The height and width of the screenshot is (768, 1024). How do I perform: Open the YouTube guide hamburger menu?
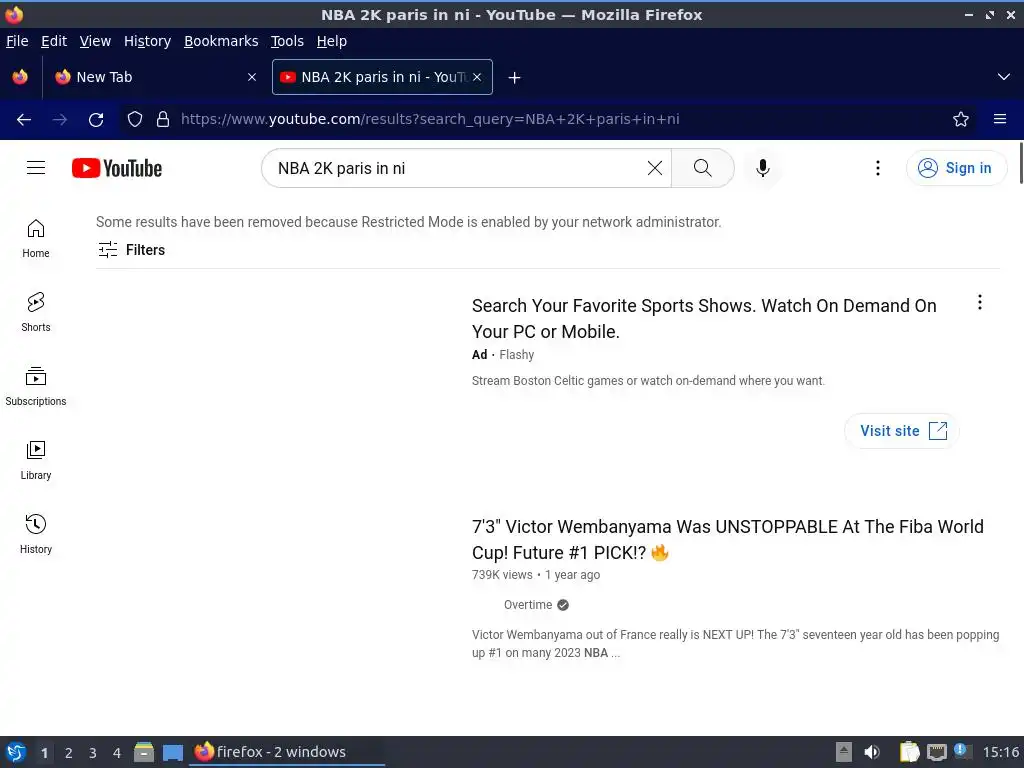pos(36,168)
